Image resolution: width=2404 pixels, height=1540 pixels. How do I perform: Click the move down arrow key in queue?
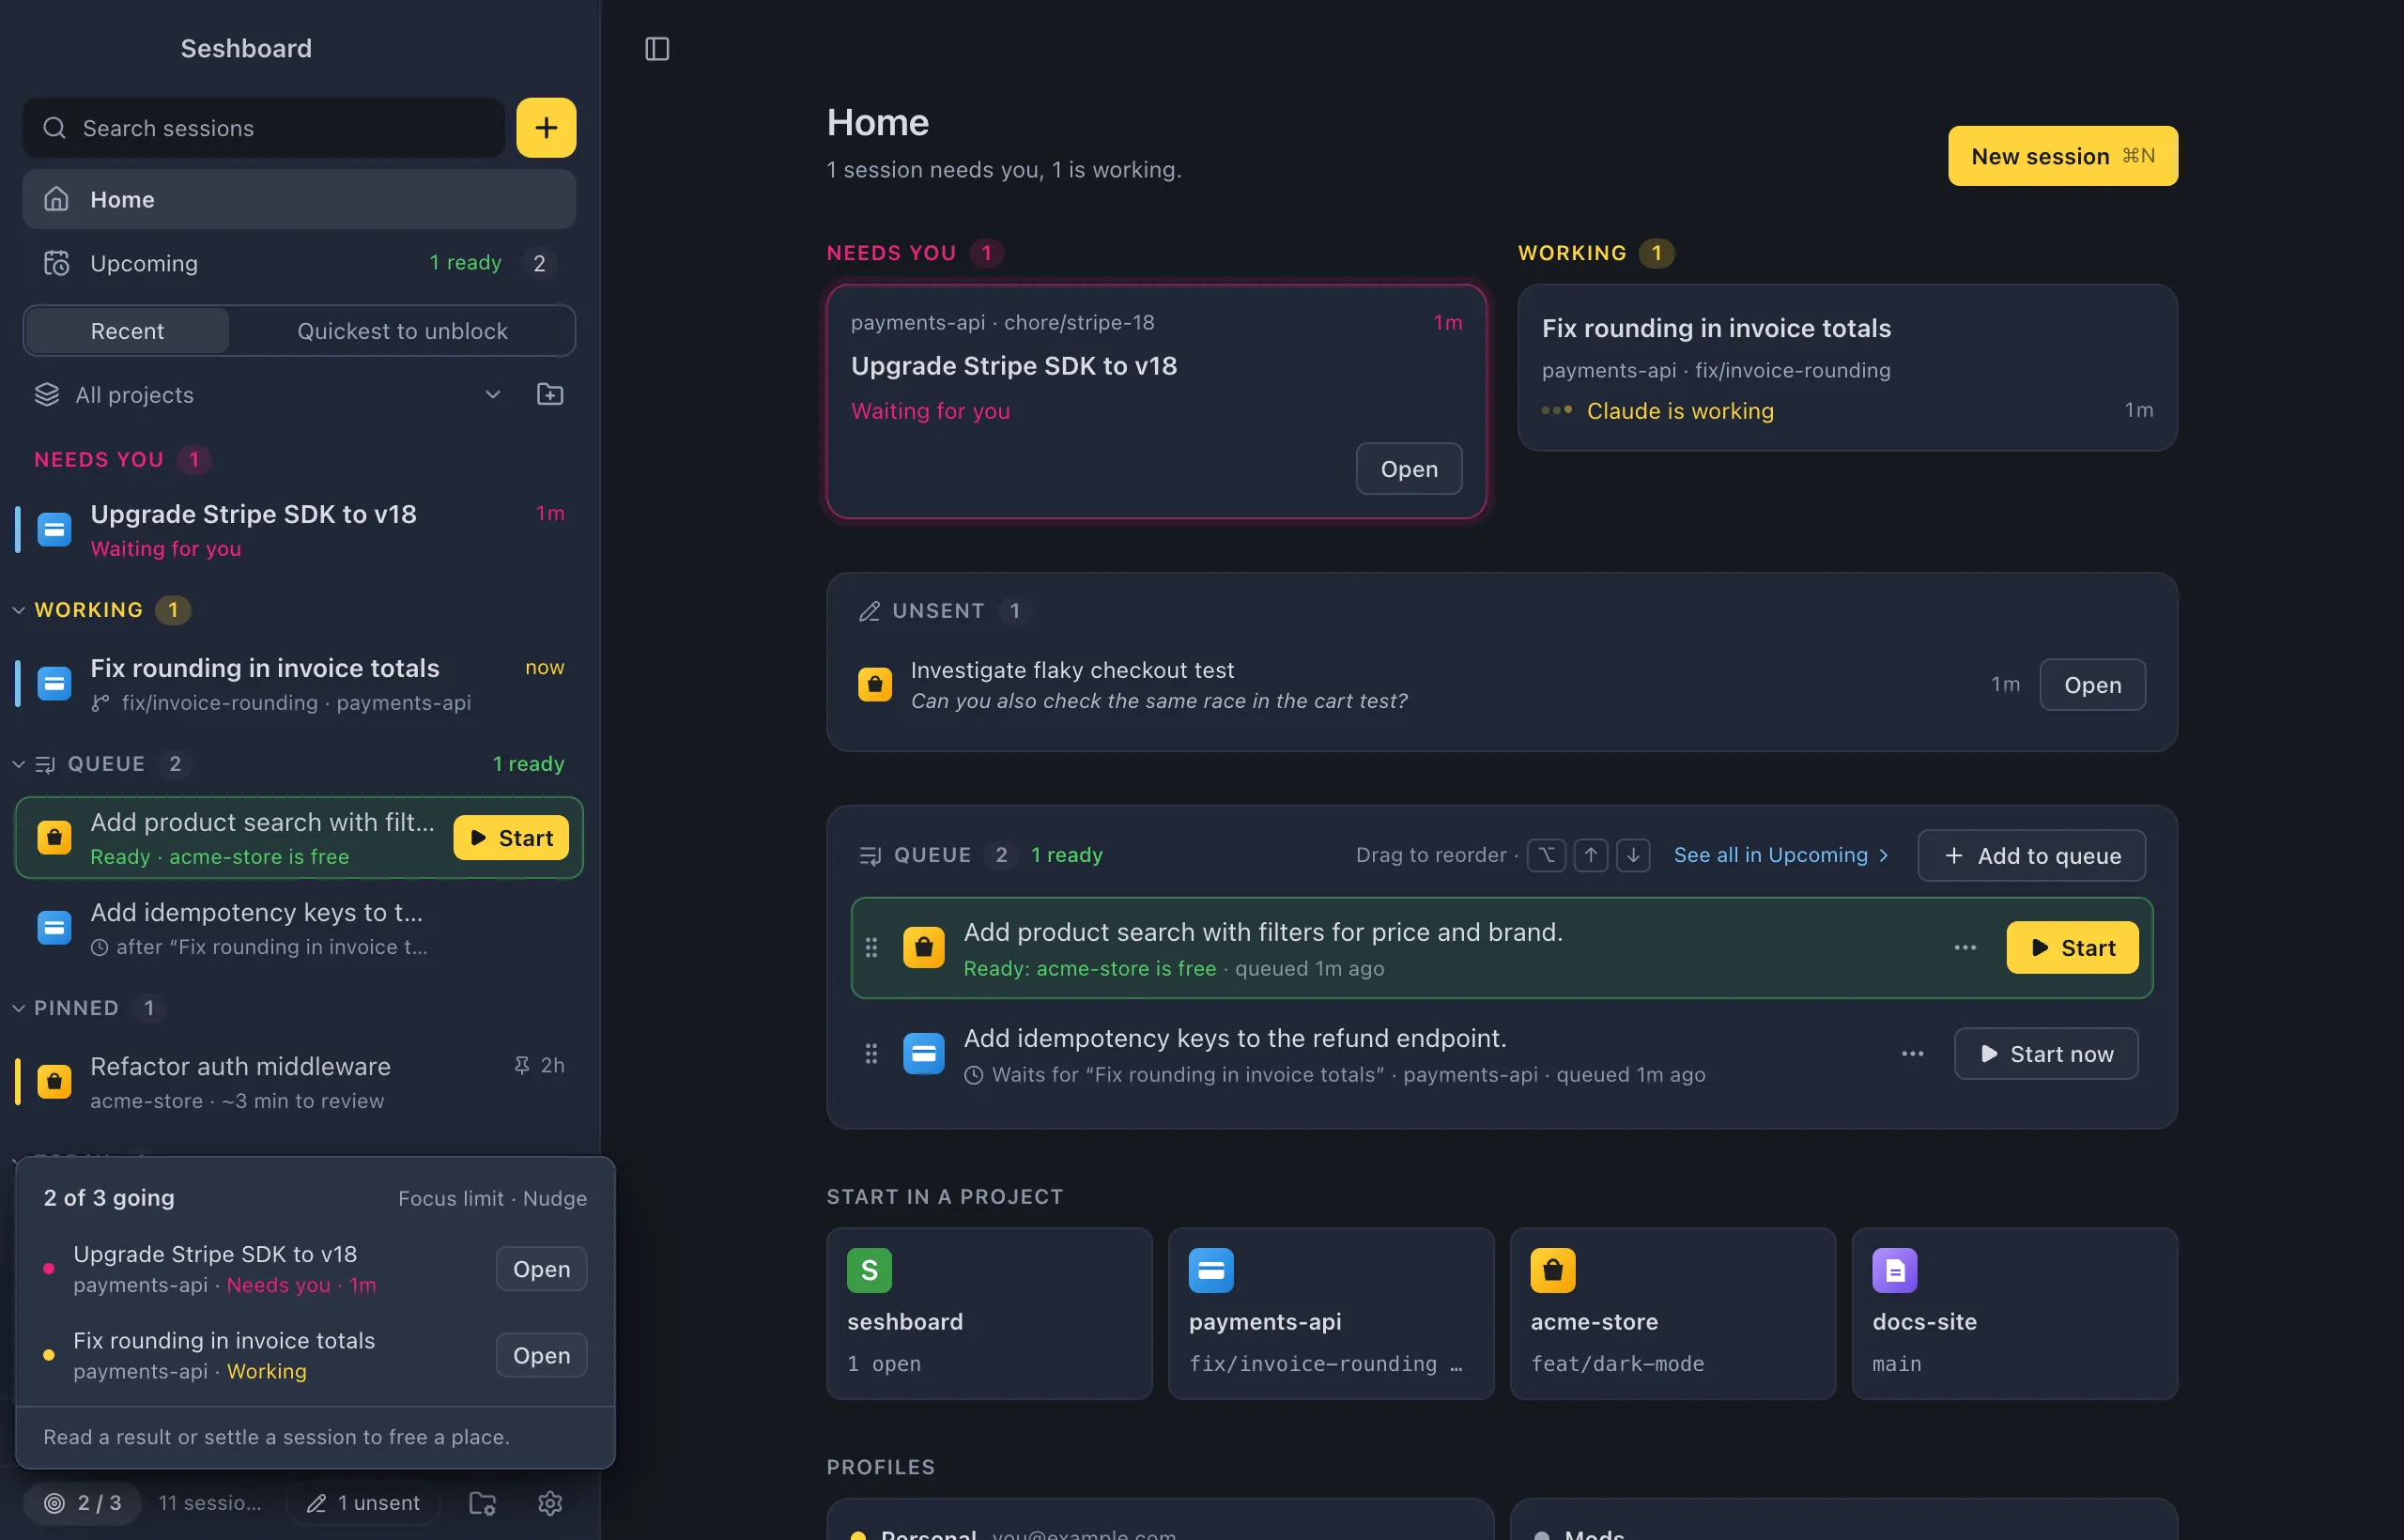1633,855
